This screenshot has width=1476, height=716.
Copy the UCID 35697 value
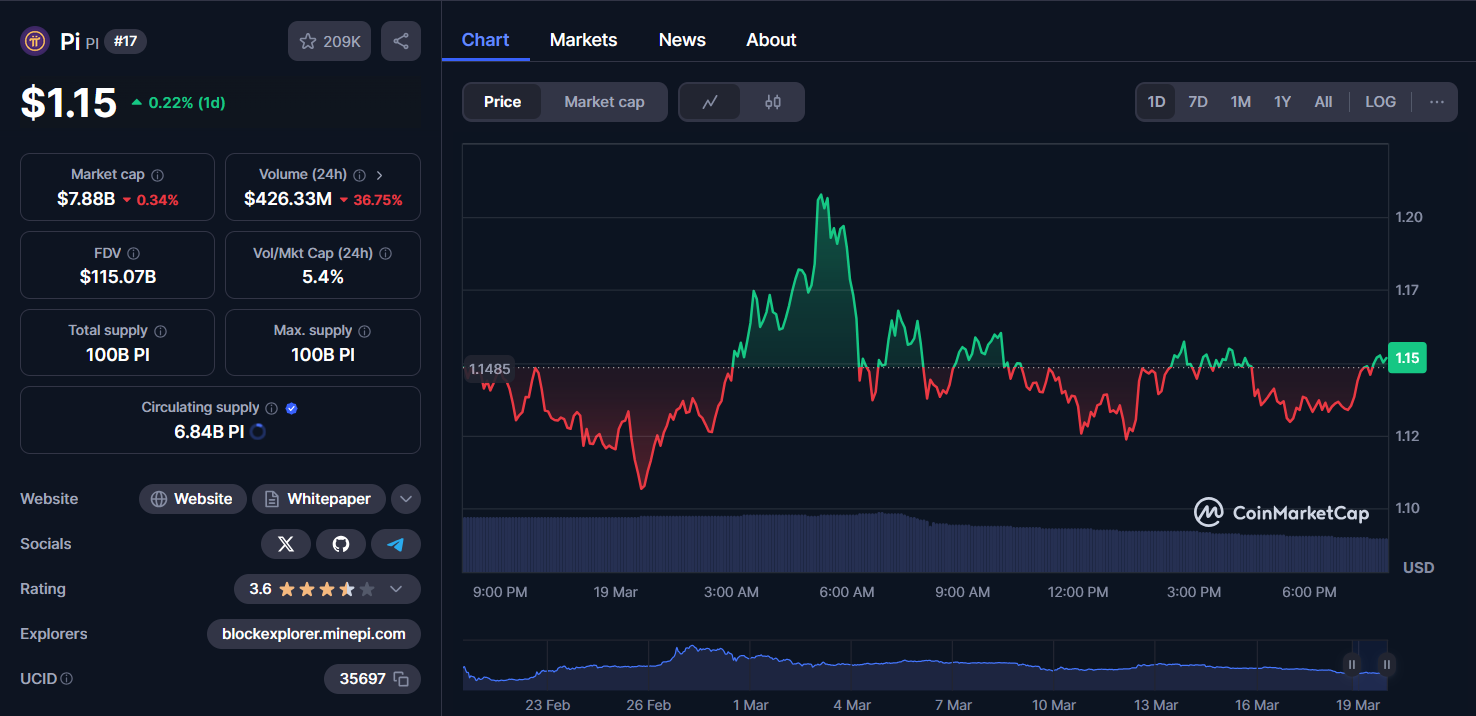coord(401,679)
